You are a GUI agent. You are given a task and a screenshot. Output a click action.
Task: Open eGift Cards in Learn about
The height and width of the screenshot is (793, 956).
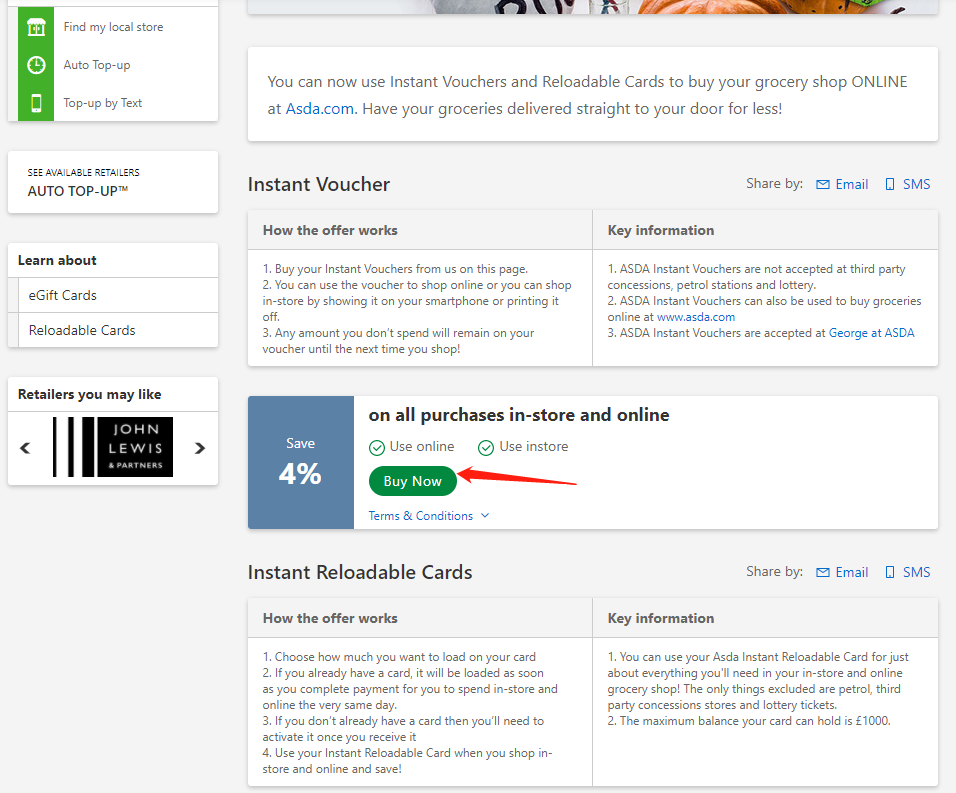pos(63,295)
